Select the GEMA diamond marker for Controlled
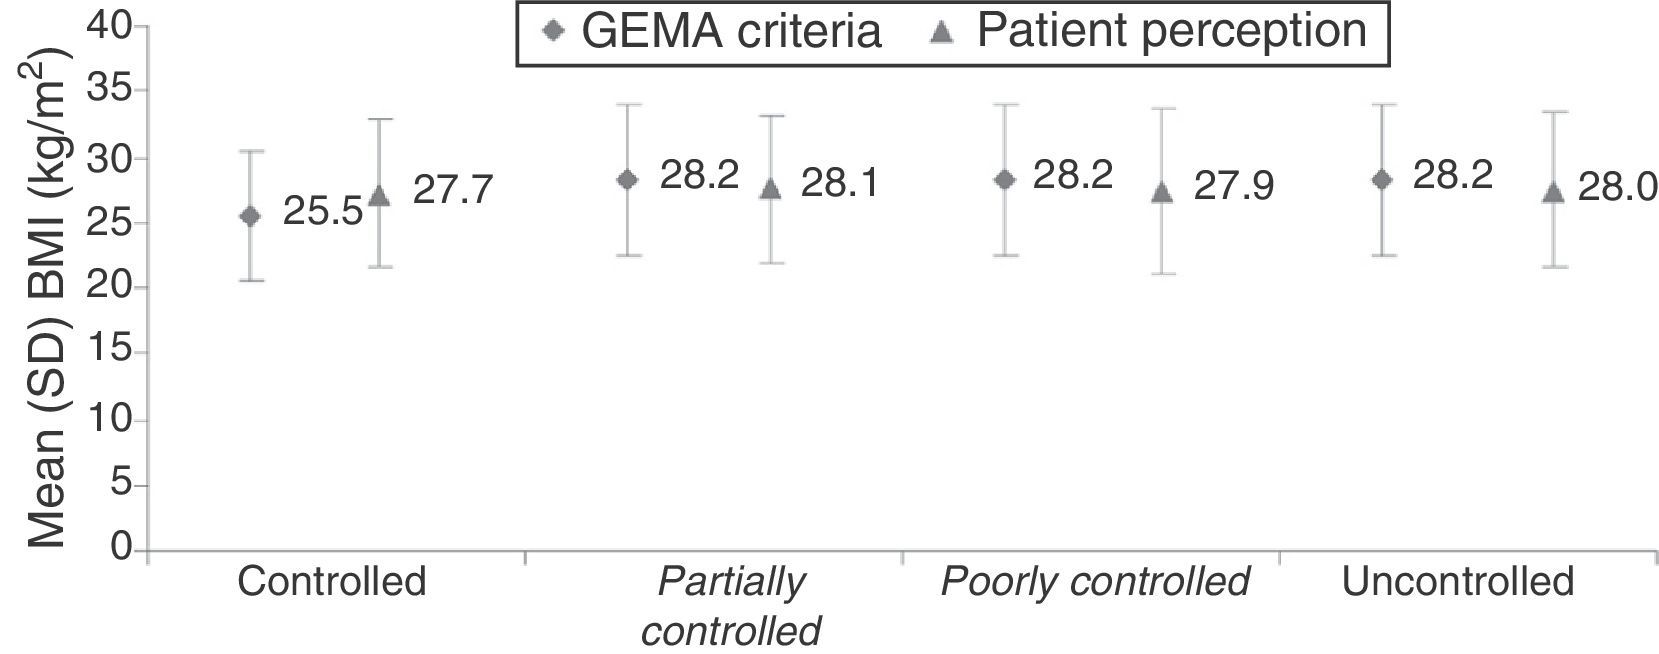Image resolution: width=1659 pixels, height=654 pixels. click(x=251, y=216)
